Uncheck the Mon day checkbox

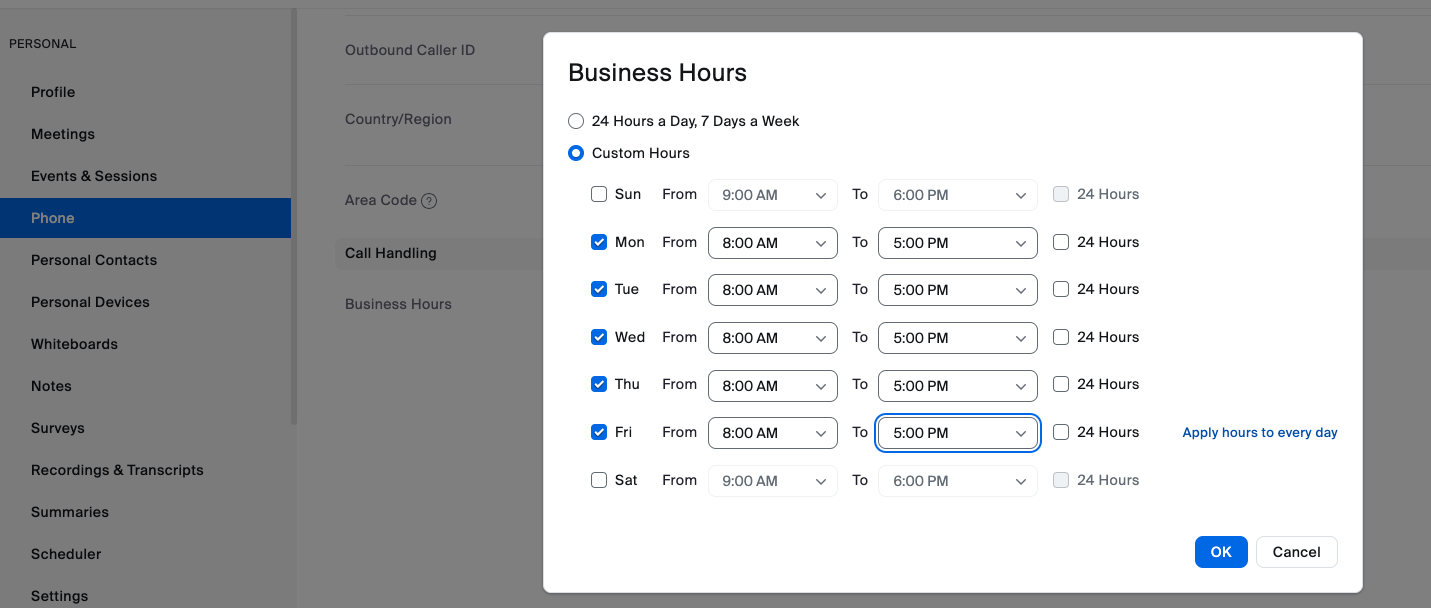(x=599, y=242)
